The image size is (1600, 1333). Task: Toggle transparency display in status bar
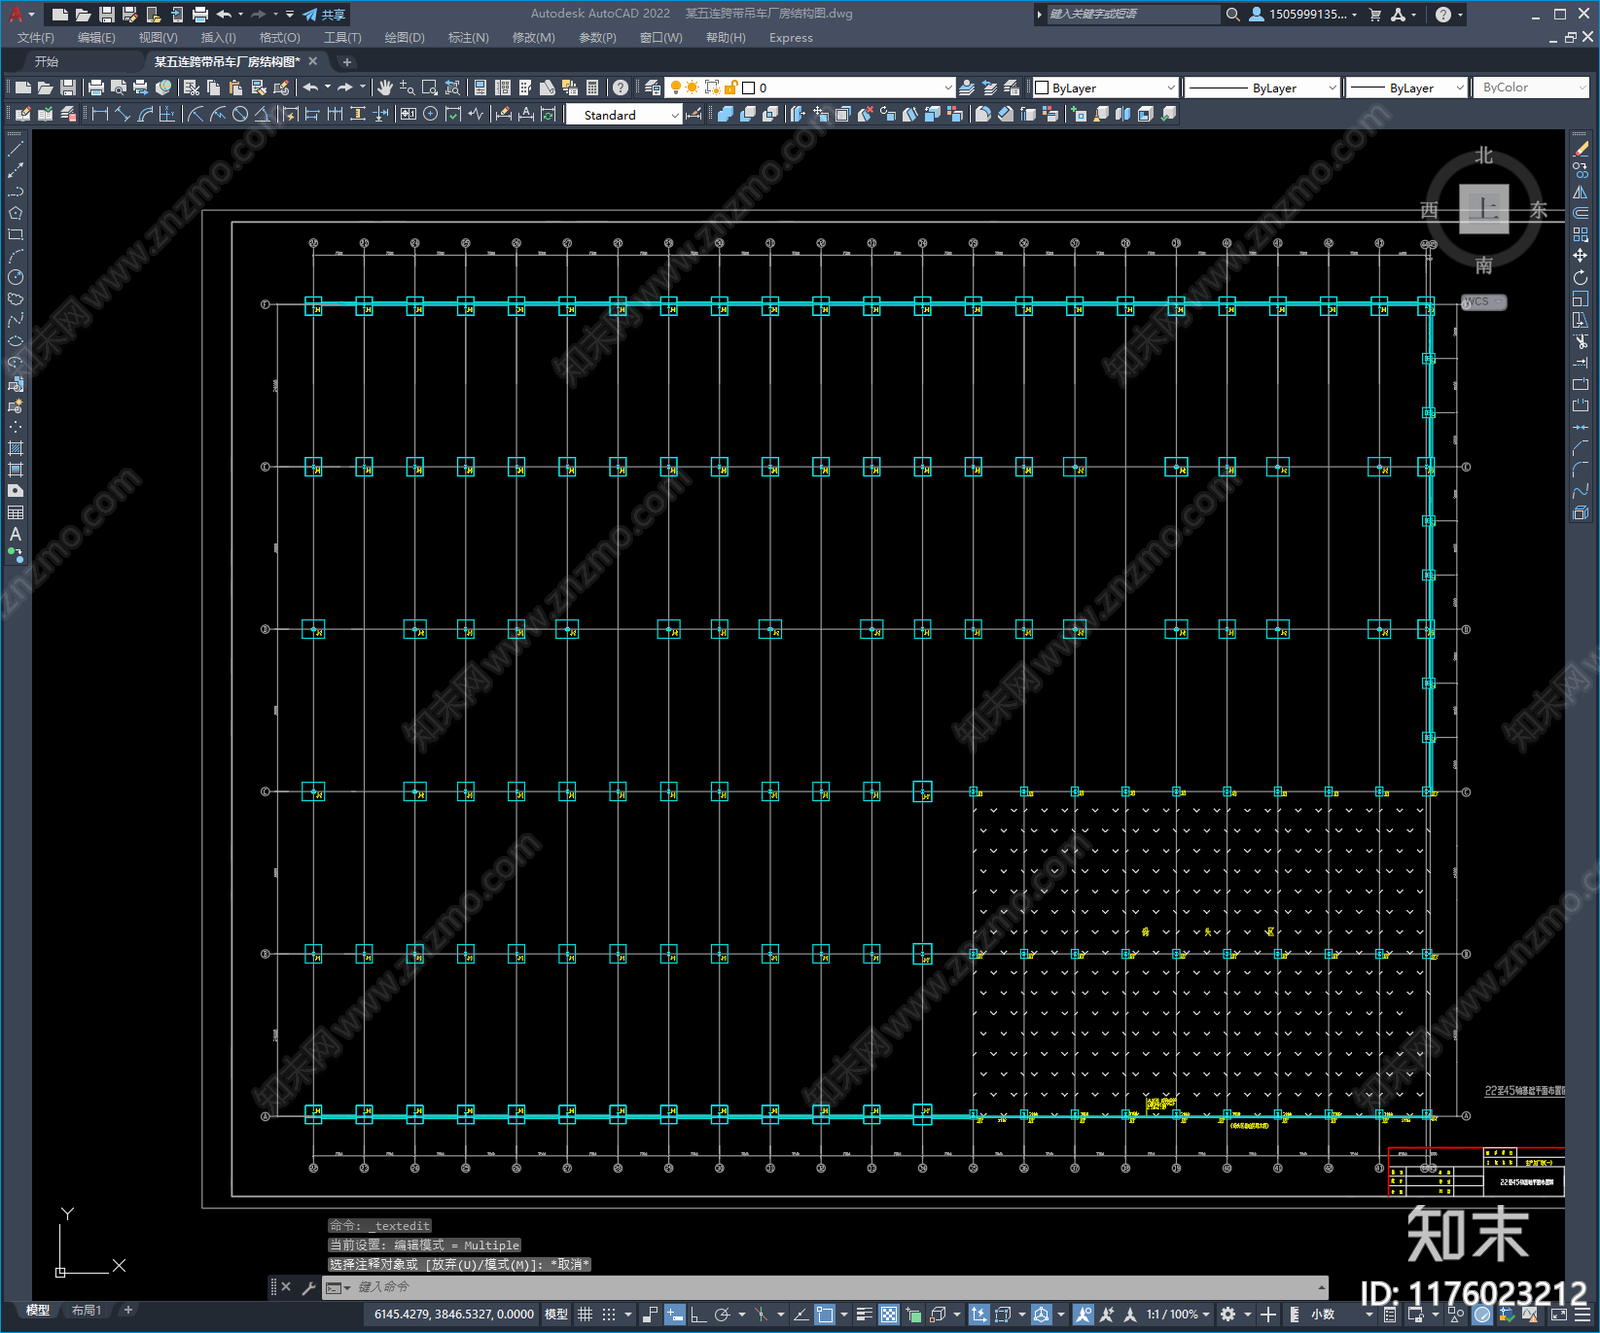[x=888, y=1314]
